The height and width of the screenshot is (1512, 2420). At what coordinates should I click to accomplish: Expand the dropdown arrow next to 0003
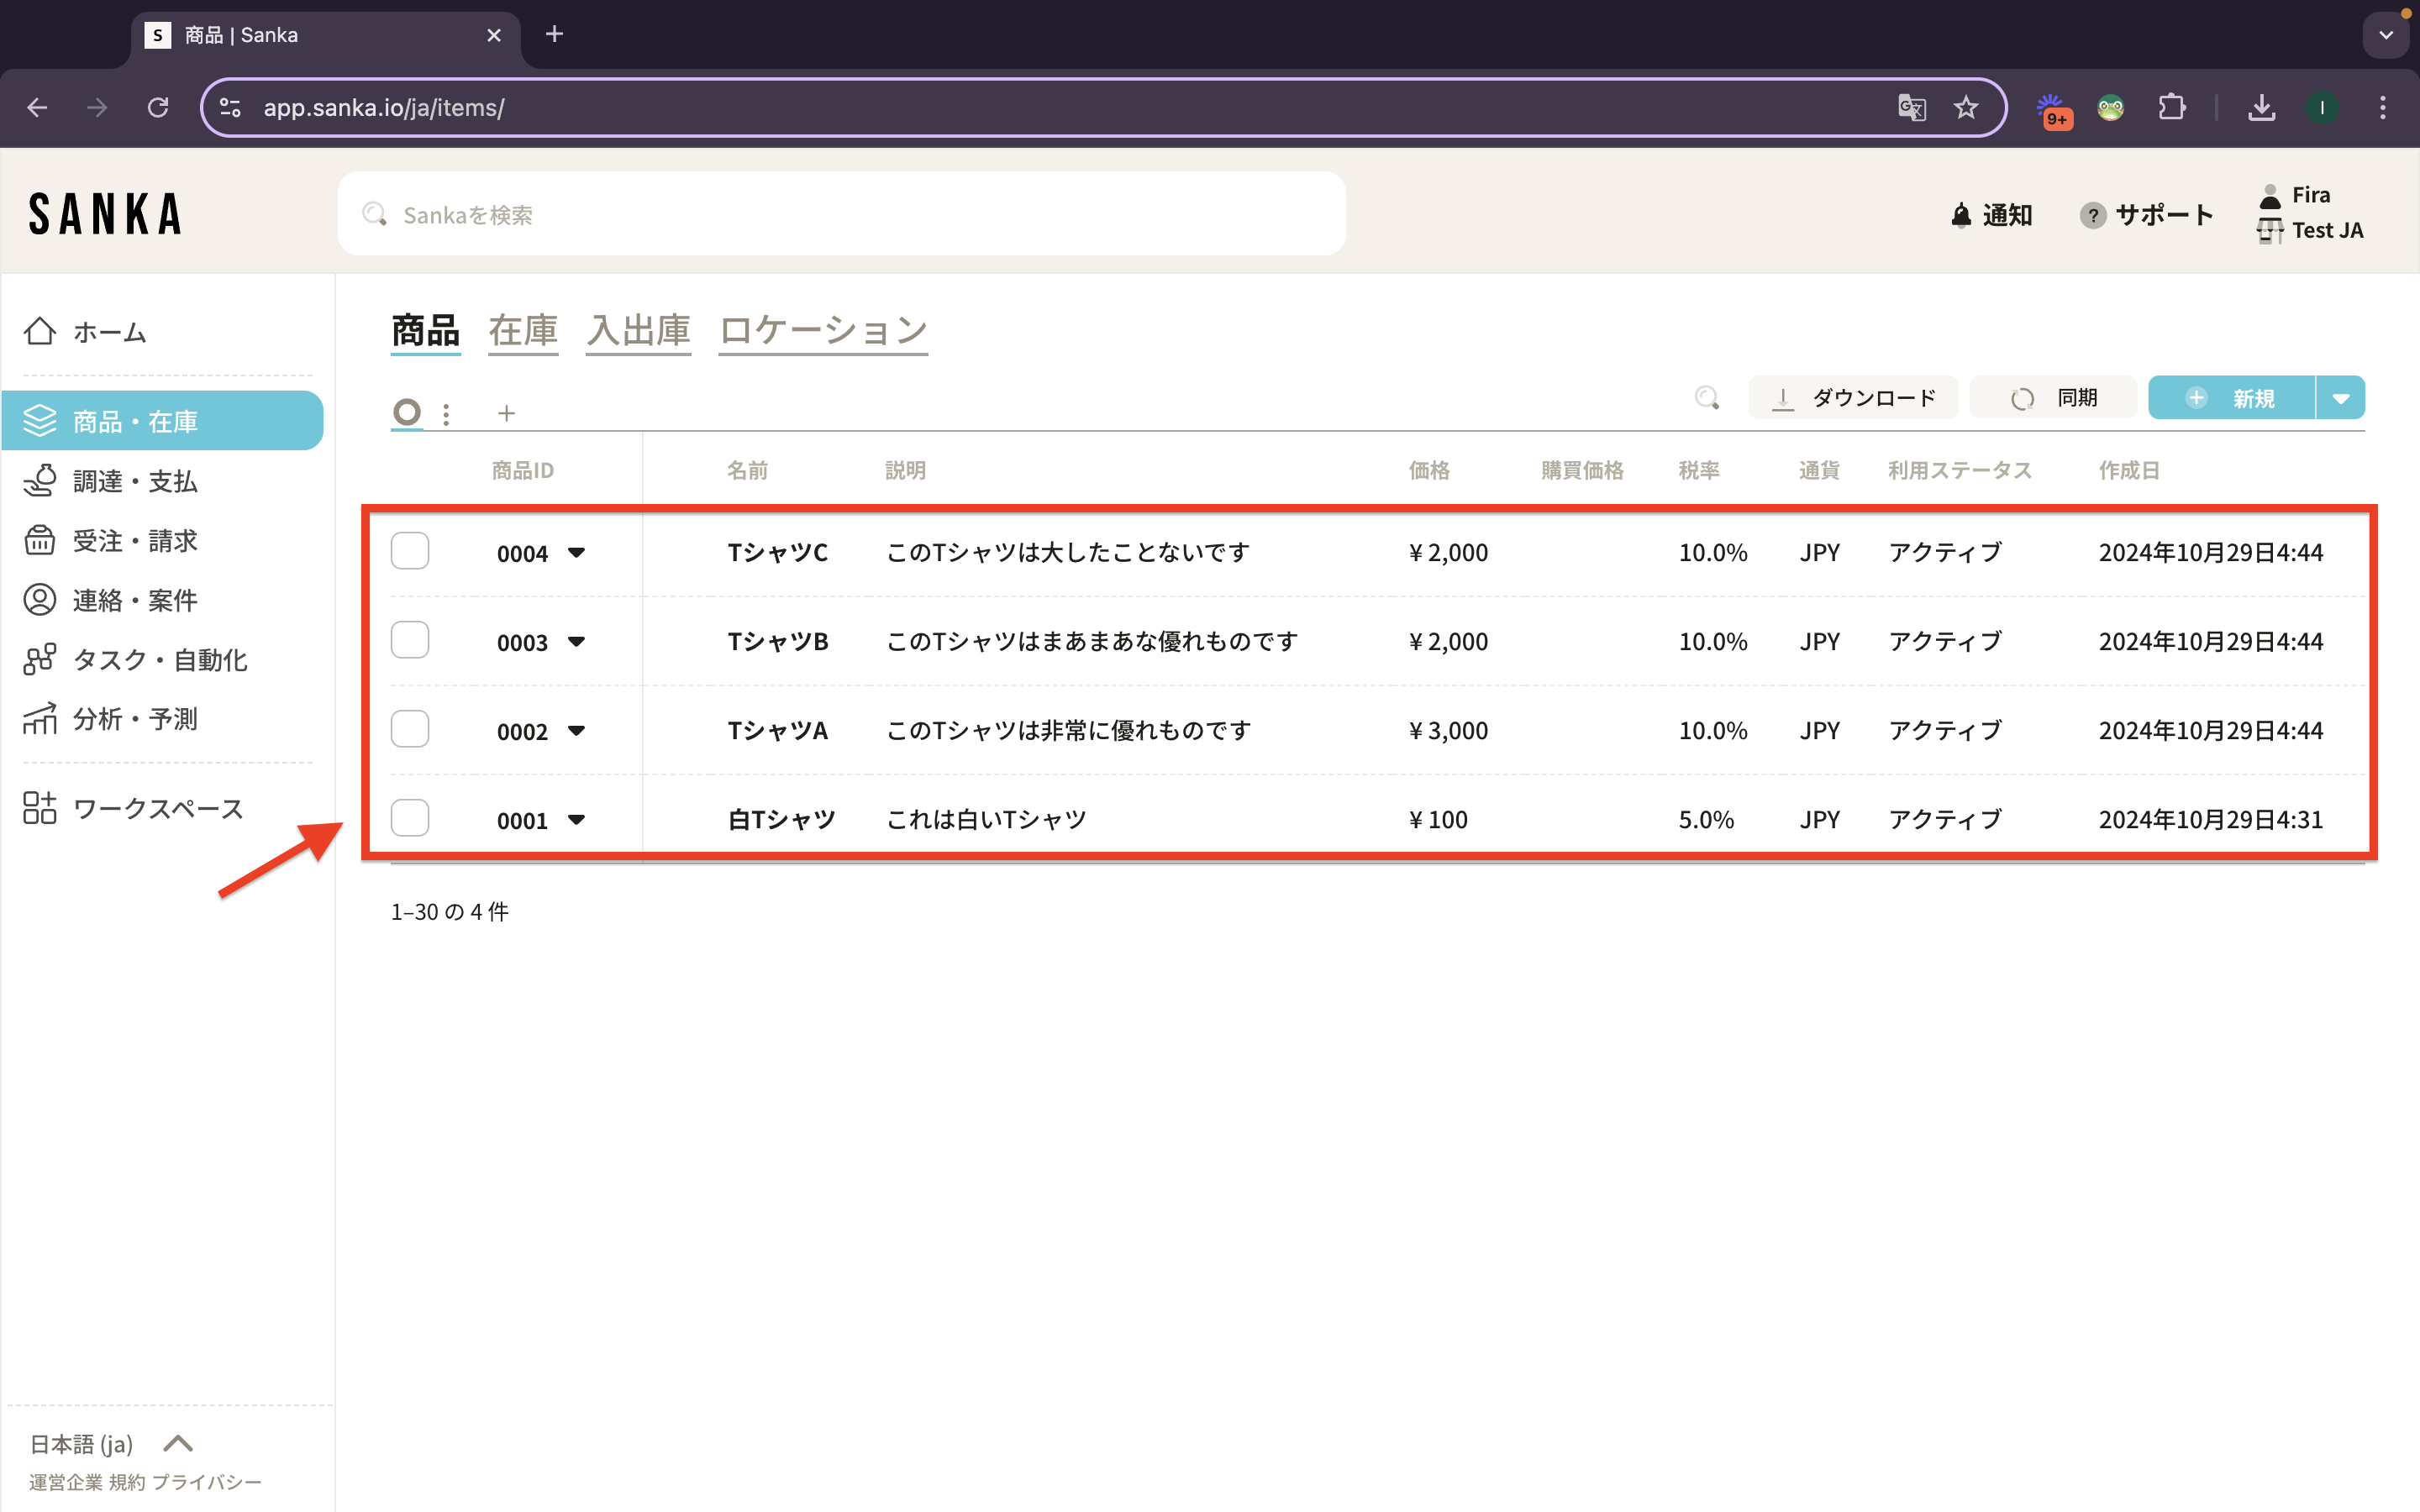coord(576,641)
